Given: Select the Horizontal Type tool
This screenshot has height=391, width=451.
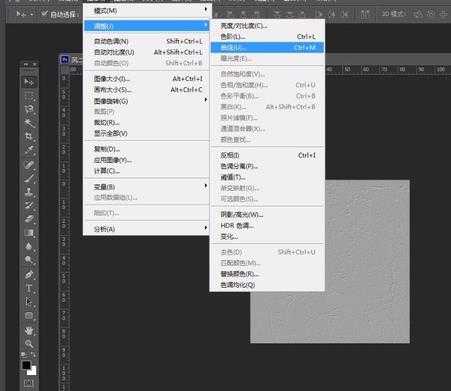Looking at the screenshot, I should click(29, 288).
